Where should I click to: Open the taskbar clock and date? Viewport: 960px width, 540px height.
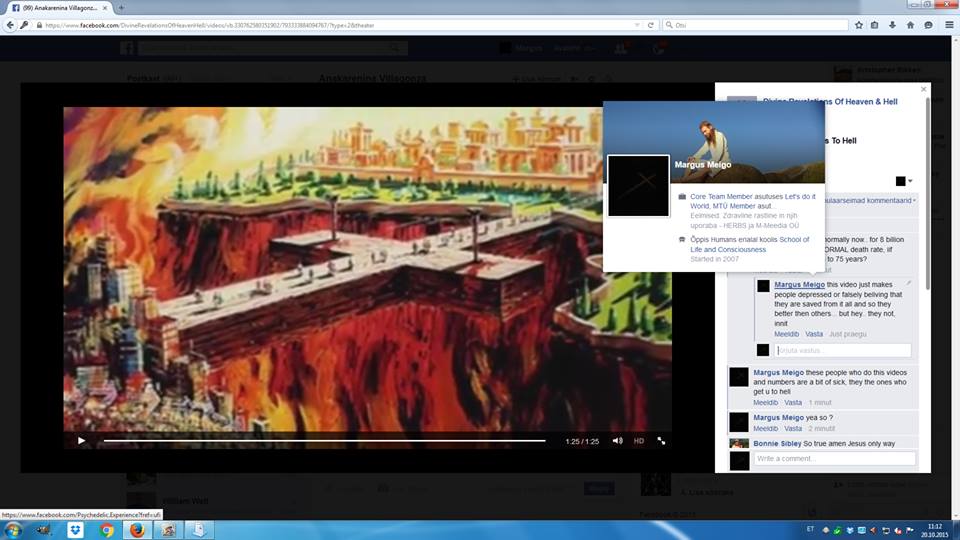coord(934,530)
